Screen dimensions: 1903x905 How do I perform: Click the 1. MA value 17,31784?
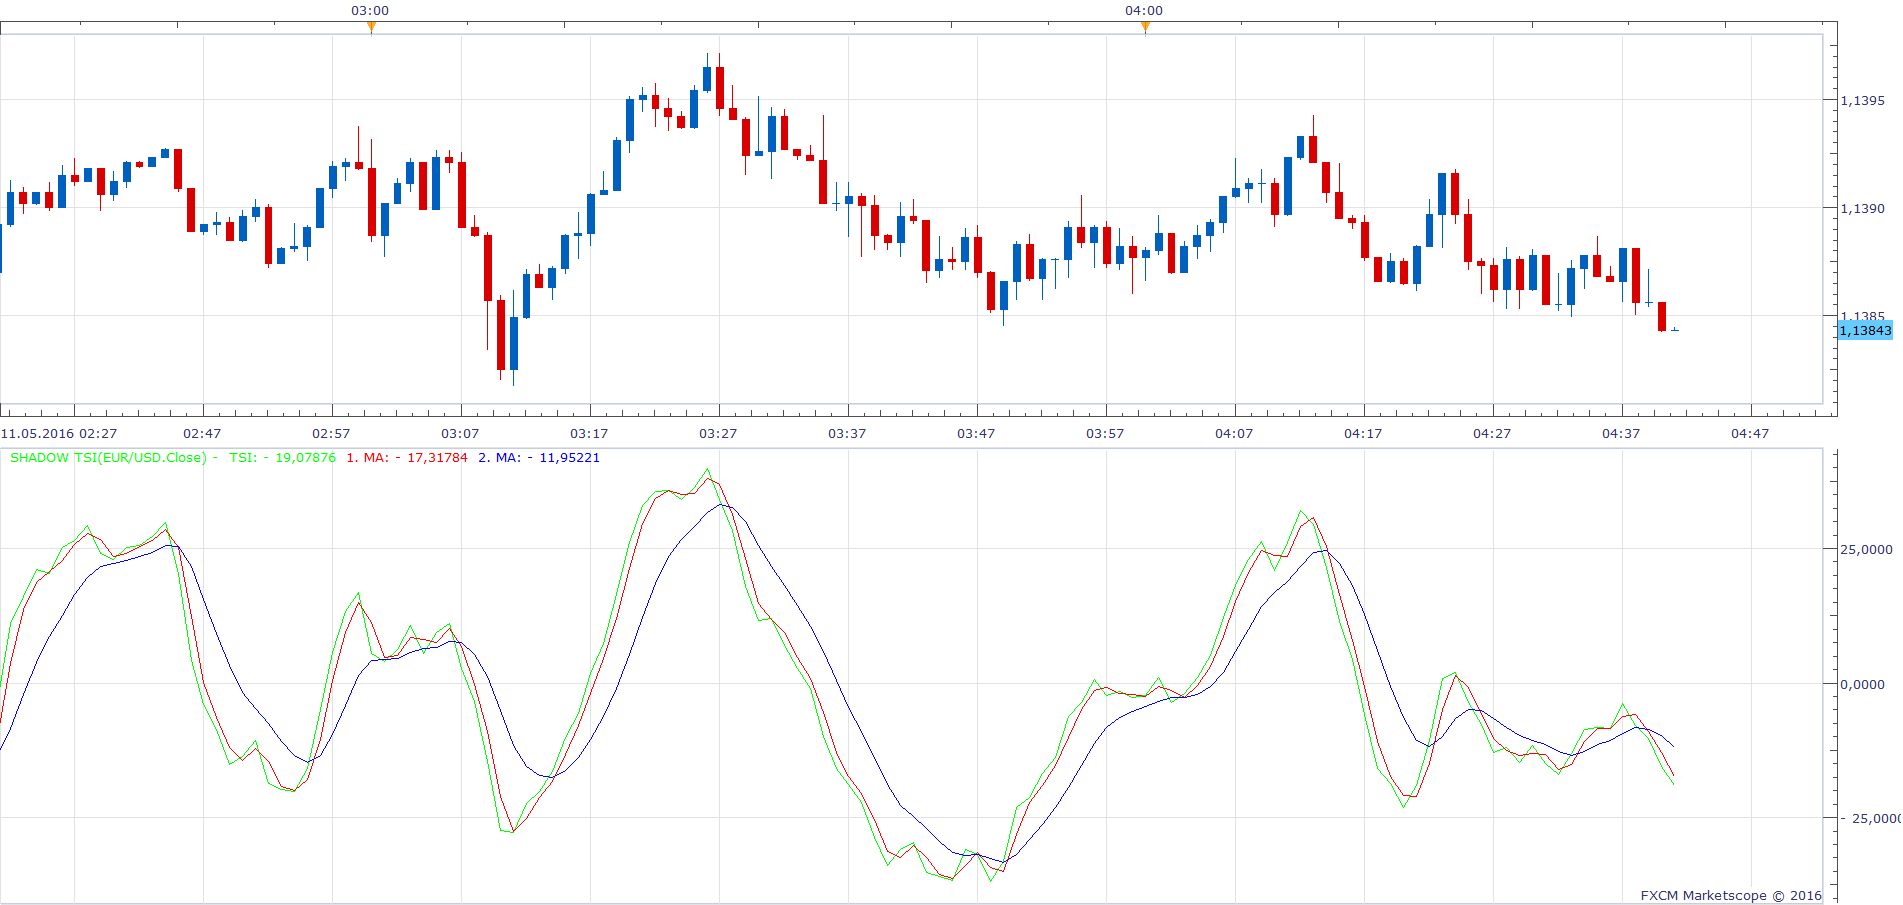click(x=437, y=458)
